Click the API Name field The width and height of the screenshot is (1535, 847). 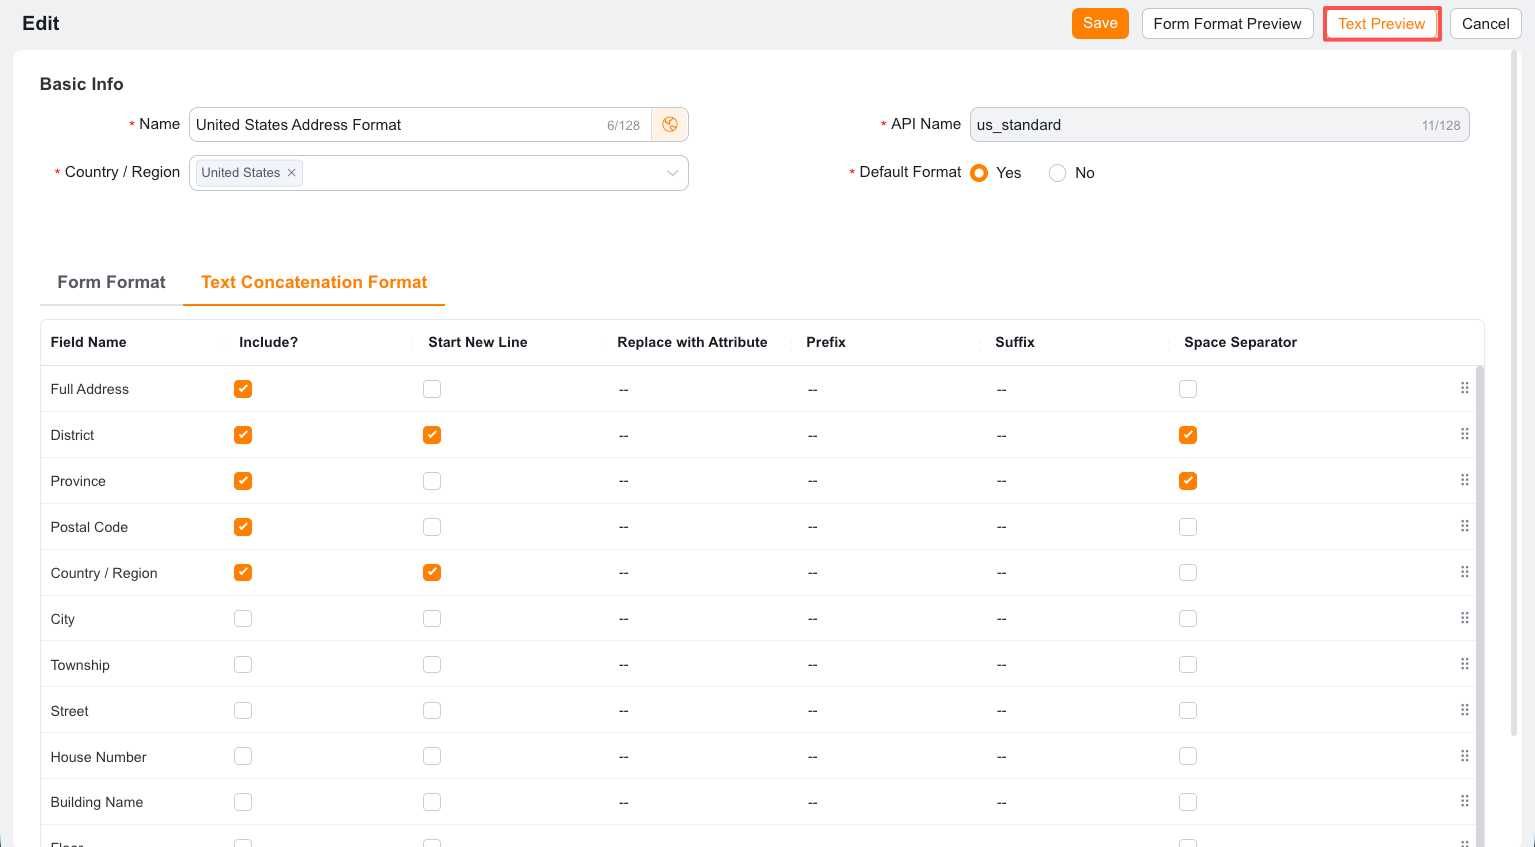[x=1219, y=125]
